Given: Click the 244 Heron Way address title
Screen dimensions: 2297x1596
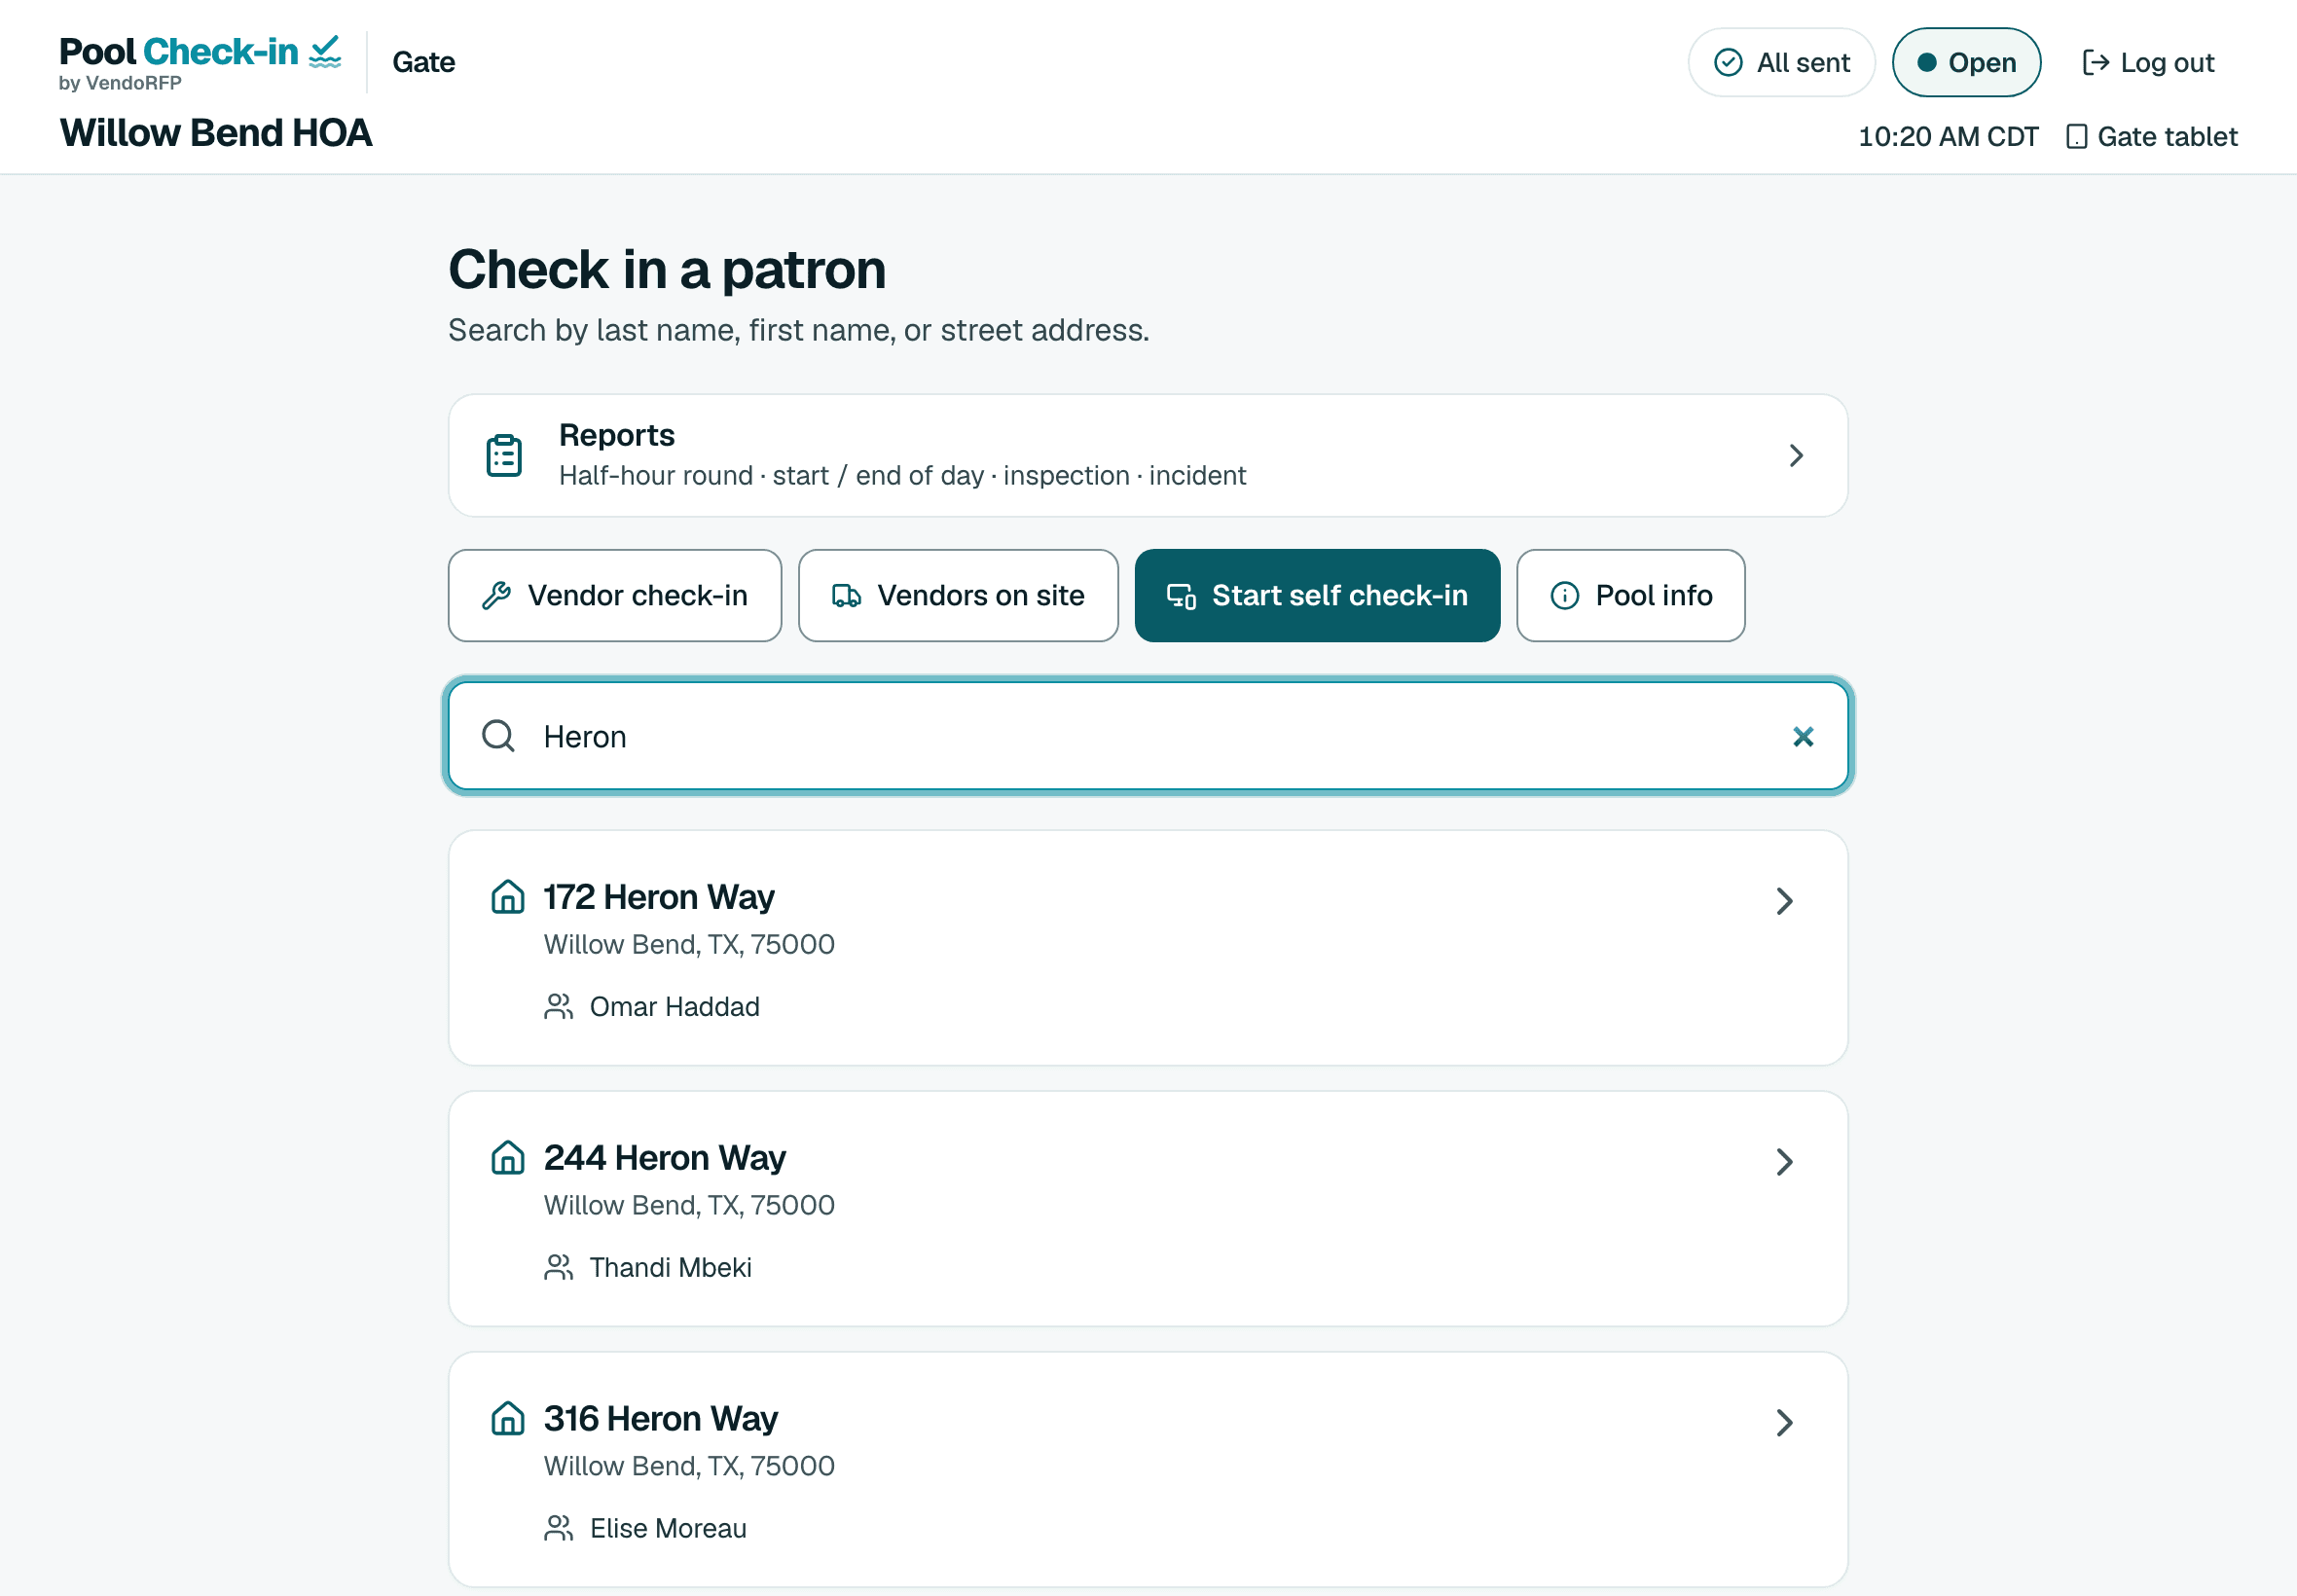Looking at the screenshot, I should pos(665,1158).
